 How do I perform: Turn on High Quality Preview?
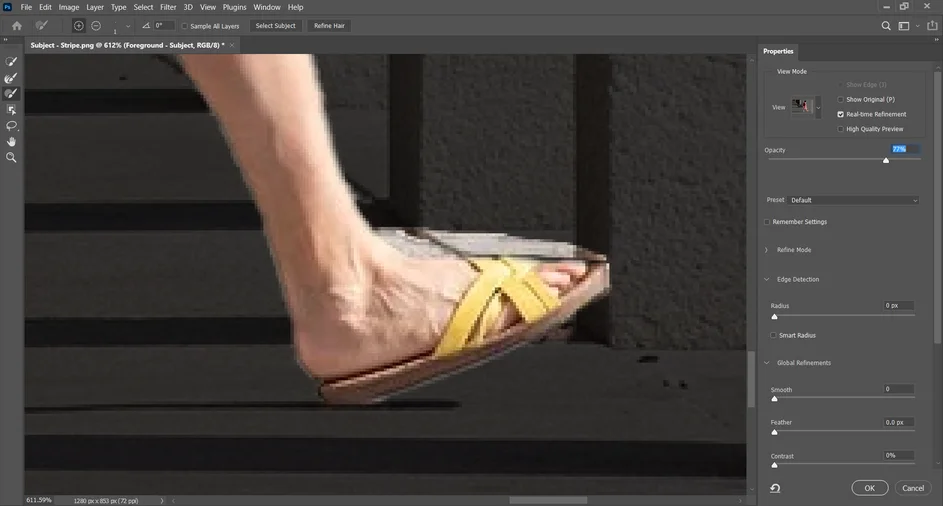tap(841, 129)
